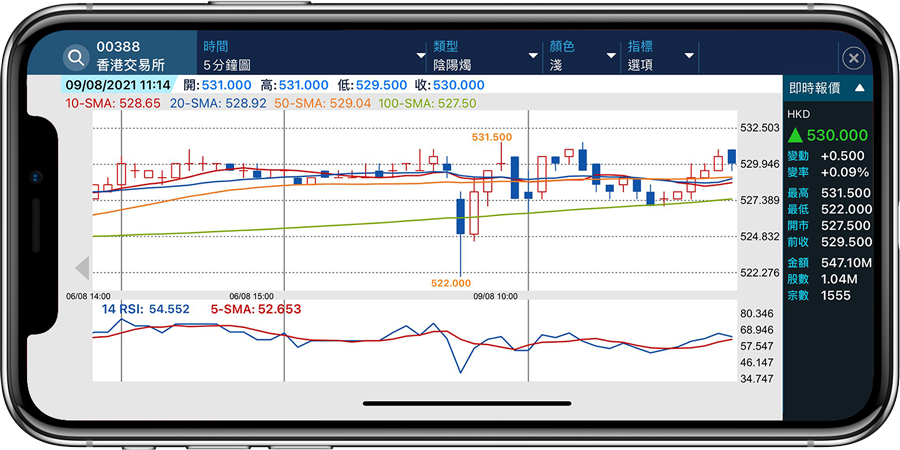
Task: Open the 指標 indicator options dropdown
Action: (x=660, y=56)
